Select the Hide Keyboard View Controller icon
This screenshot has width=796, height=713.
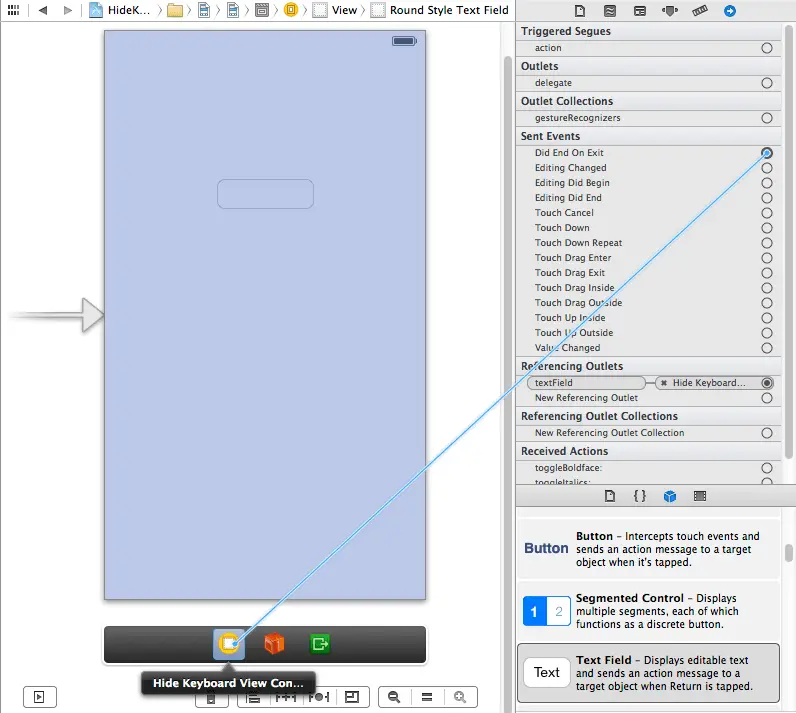[x=229, y=644]
